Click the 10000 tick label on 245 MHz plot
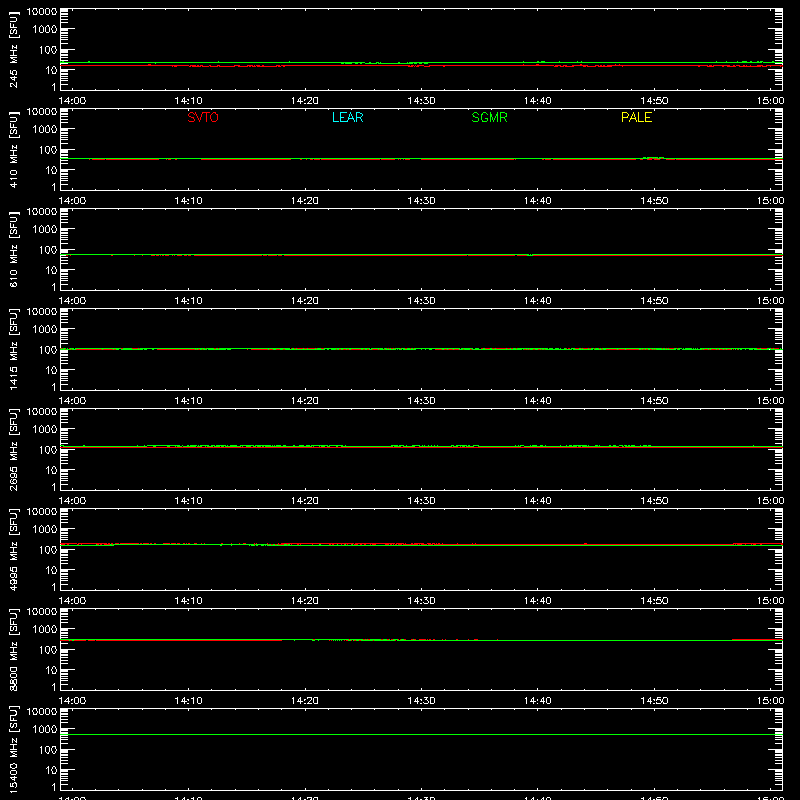The width and height of the screenshot is (800, 800). (x=42, y=12)
